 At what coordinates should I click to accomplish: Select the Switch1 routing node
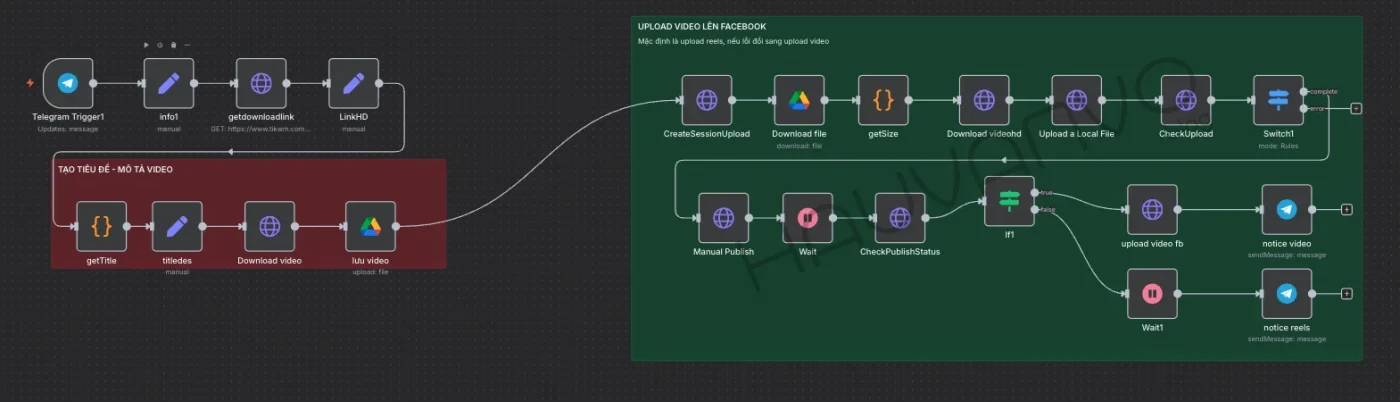click(x=1278, y=100)
